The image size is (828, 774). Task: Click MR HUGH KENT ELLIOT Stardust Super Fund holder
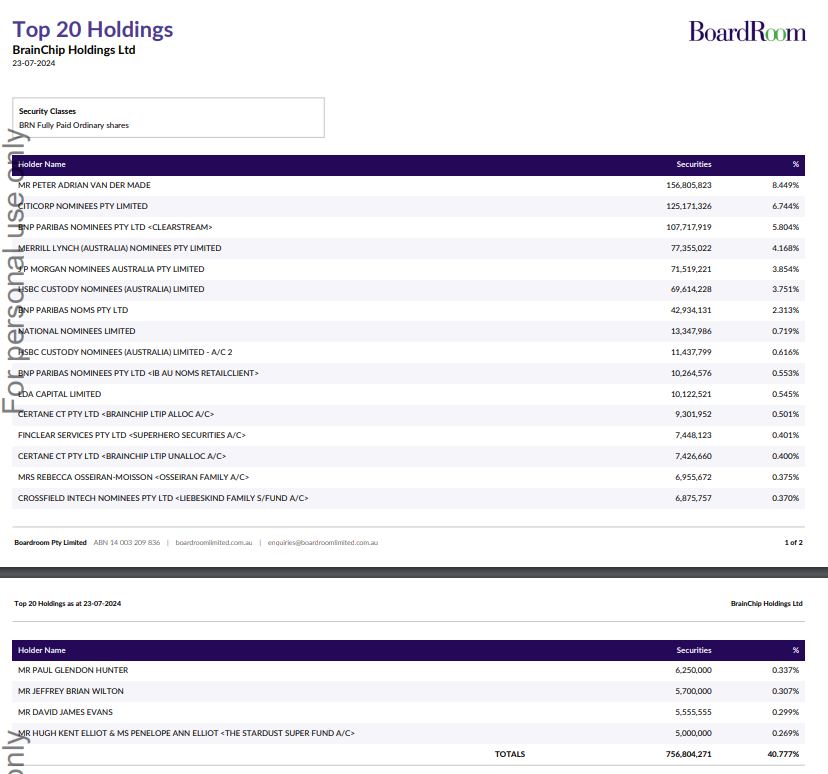[x=186, y=733]
